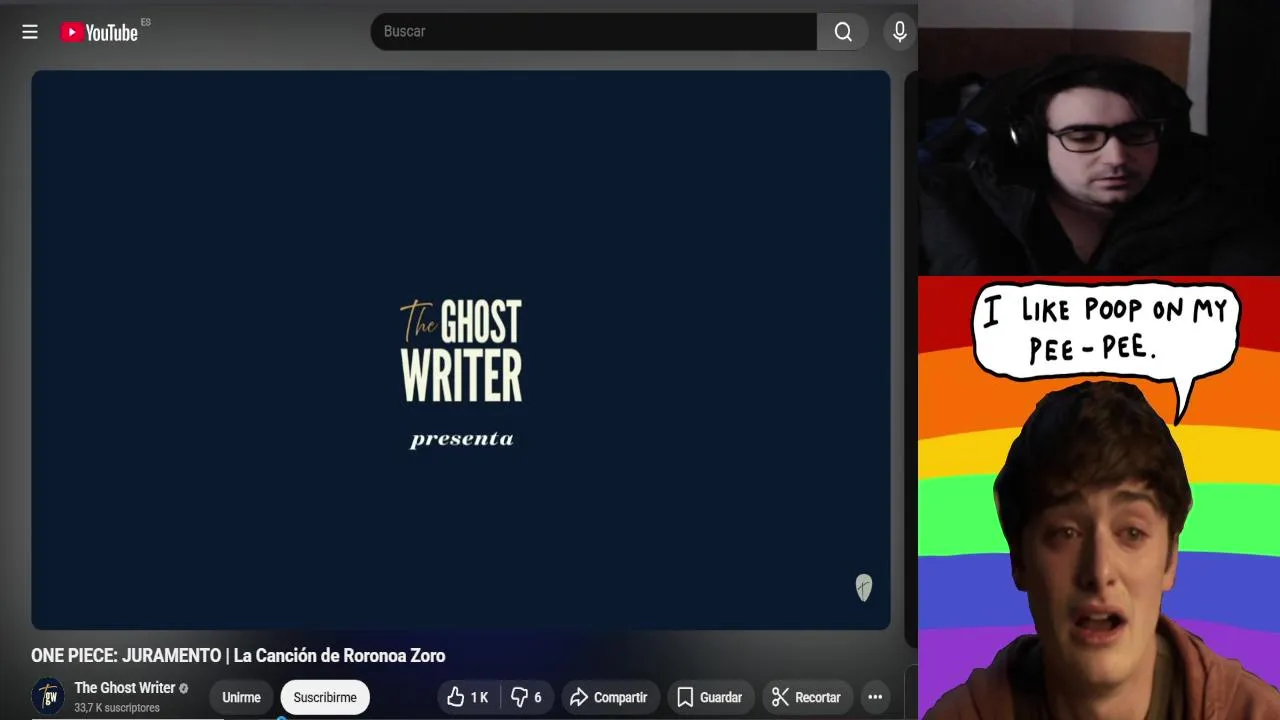Click the 33,7 K suscriptores count
1280x720 pixels.
117,708
